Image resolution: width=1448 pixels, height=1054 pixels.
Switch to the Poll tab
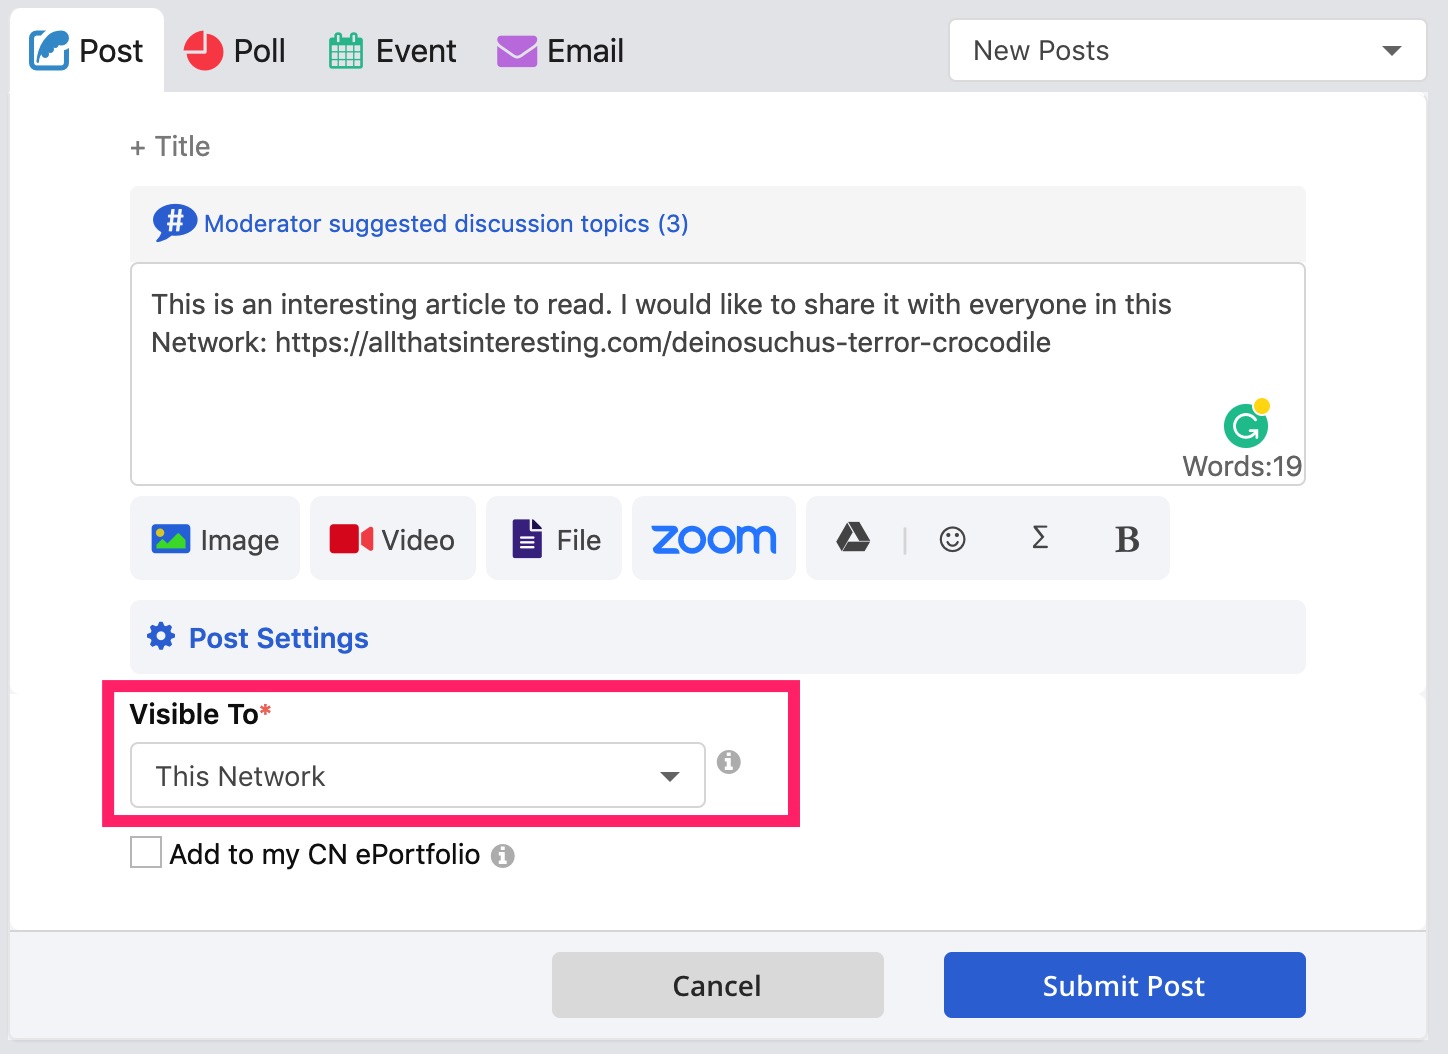point(235,50)
